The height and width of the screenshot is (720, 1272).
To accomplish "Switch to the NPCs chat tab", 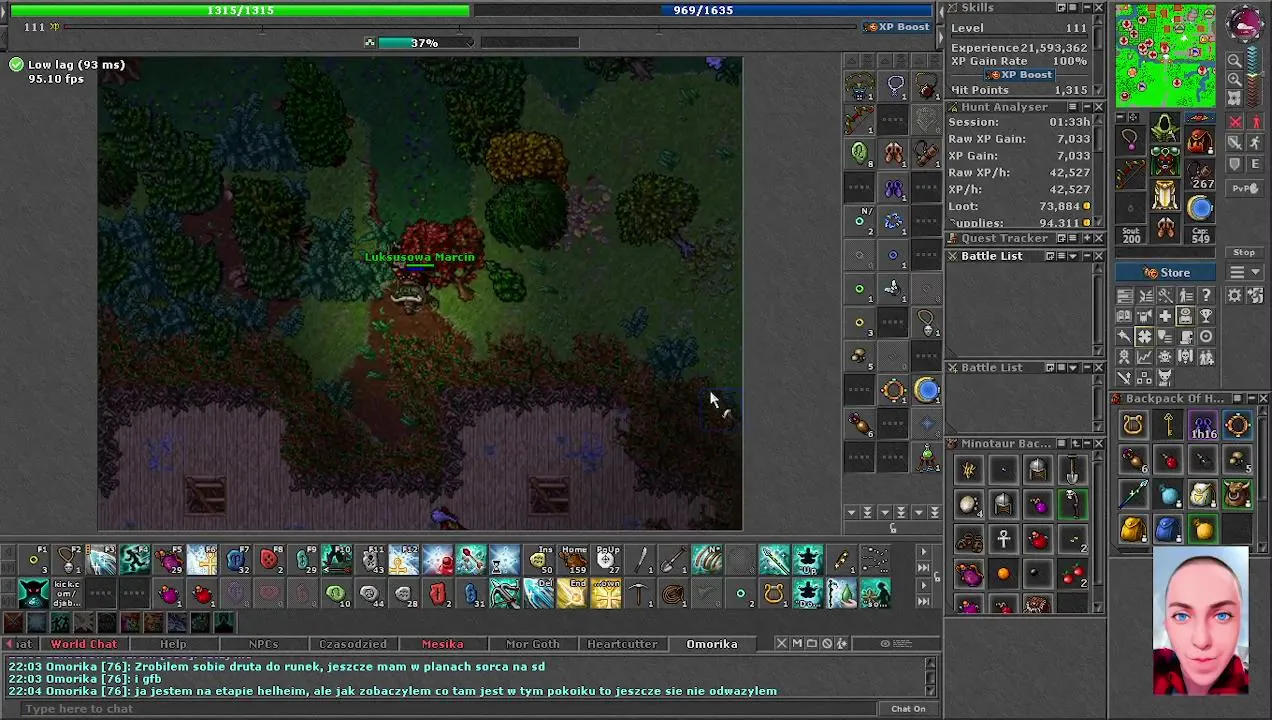I will [x=263, y=644].
